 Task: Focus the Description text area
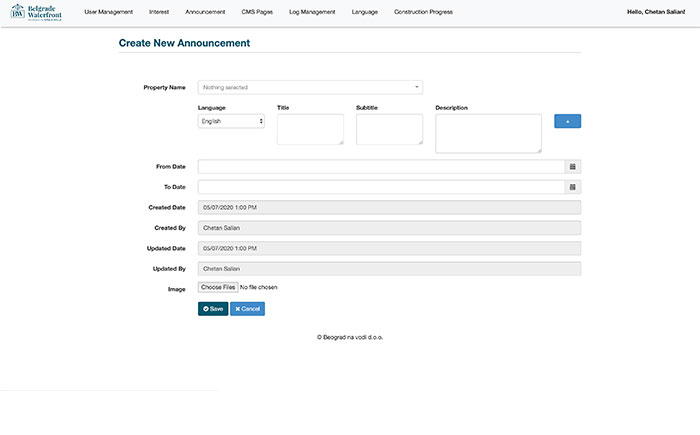pyautogui.click(x=488, y=134)
